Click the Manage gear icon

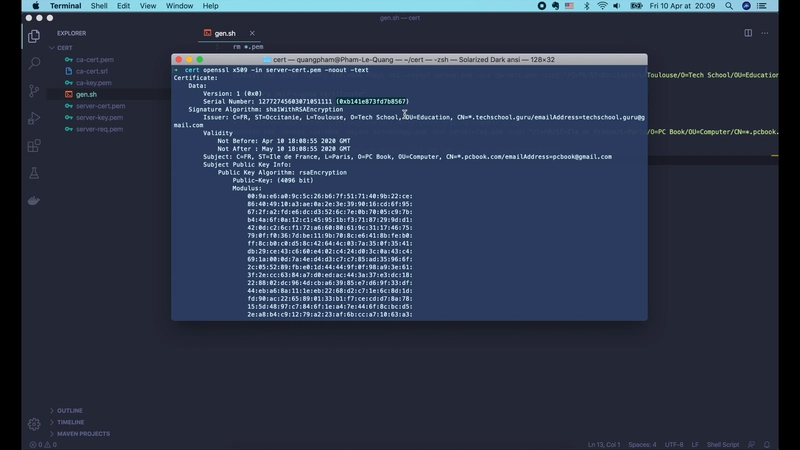[34, 423]
